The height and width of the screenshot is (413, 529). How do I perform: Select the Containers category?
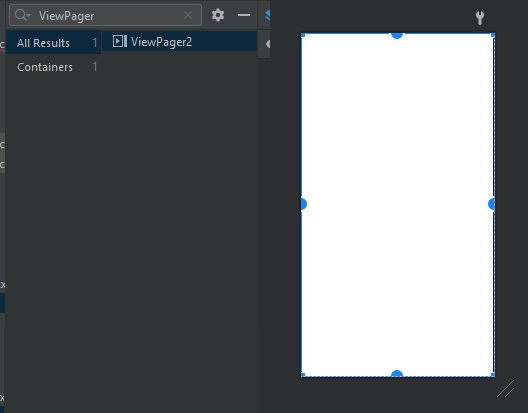click(53, 67)
